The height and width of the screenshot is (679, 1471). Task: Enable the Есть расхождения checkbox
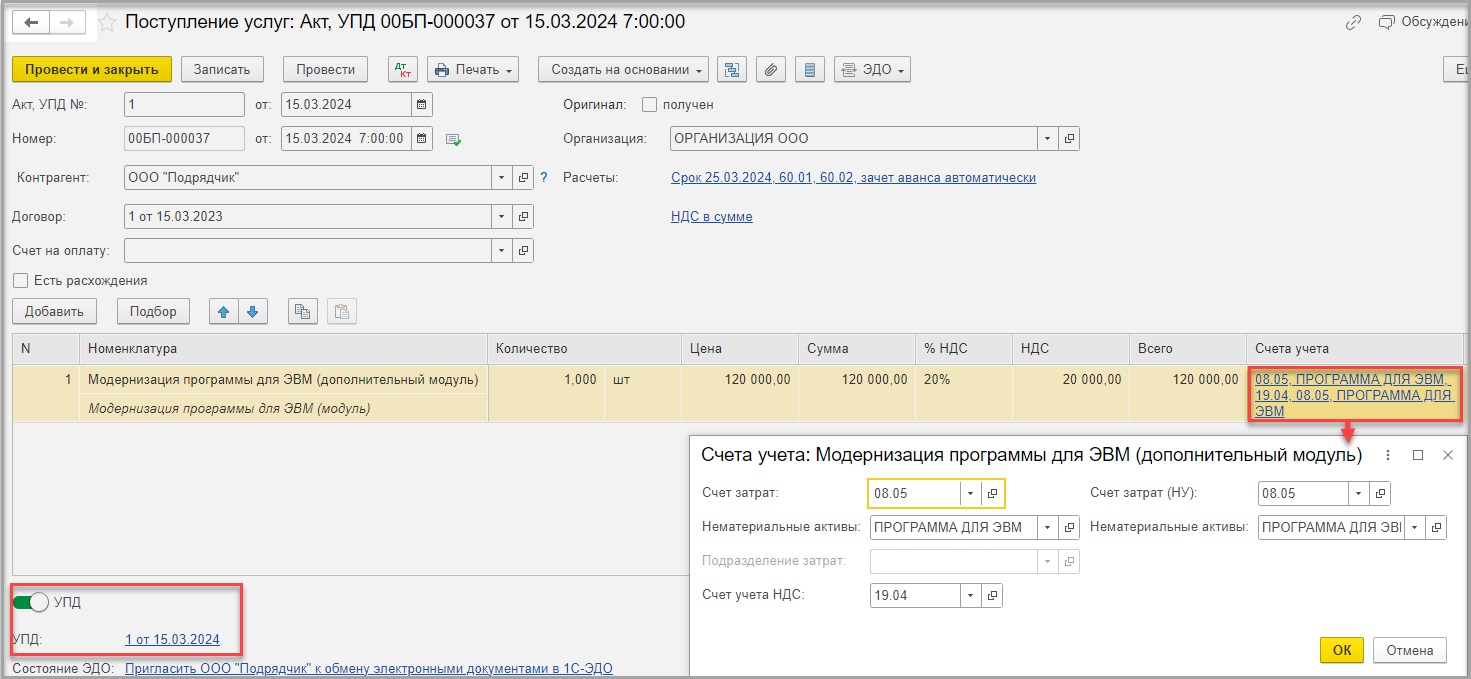tap(20, 280)
